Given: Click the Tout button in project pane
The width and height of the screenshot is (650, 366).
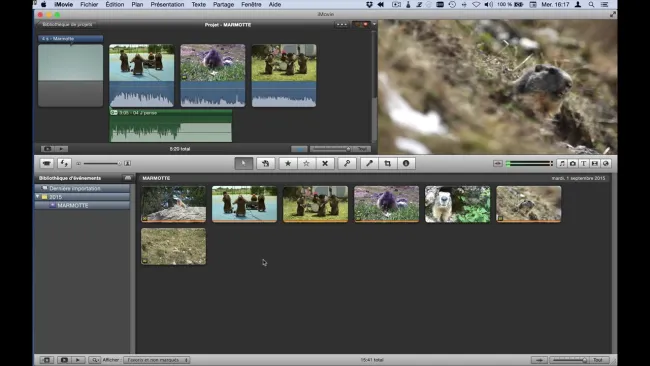Looking at the screenshot, I should point(362,149).
